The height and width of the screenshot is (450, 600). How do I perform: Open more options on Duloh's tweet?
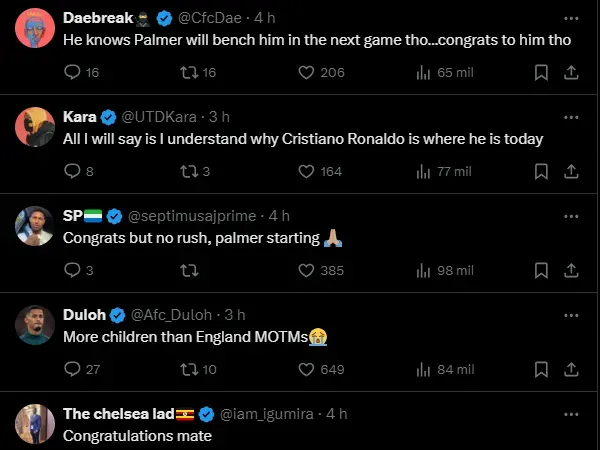571,314
